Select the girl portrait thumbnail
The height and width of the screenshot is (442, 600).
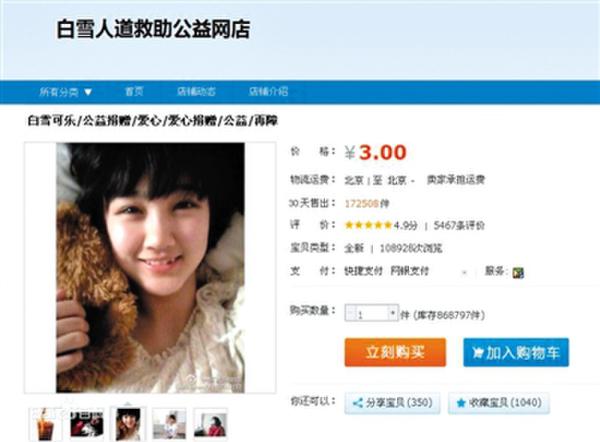click(x=128, y=424)
